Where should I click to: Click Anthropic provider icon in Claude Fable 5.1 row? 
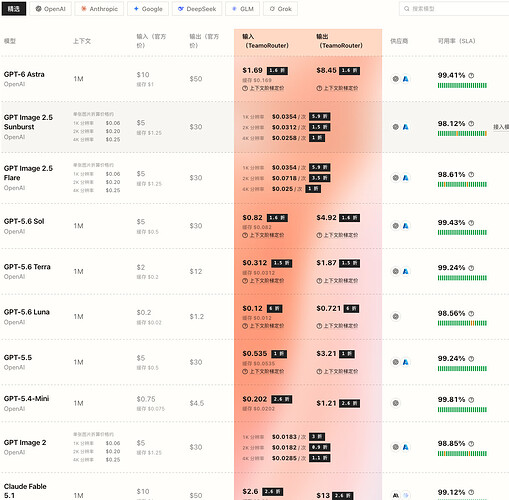pyautogui.click(x=395, y=495)
